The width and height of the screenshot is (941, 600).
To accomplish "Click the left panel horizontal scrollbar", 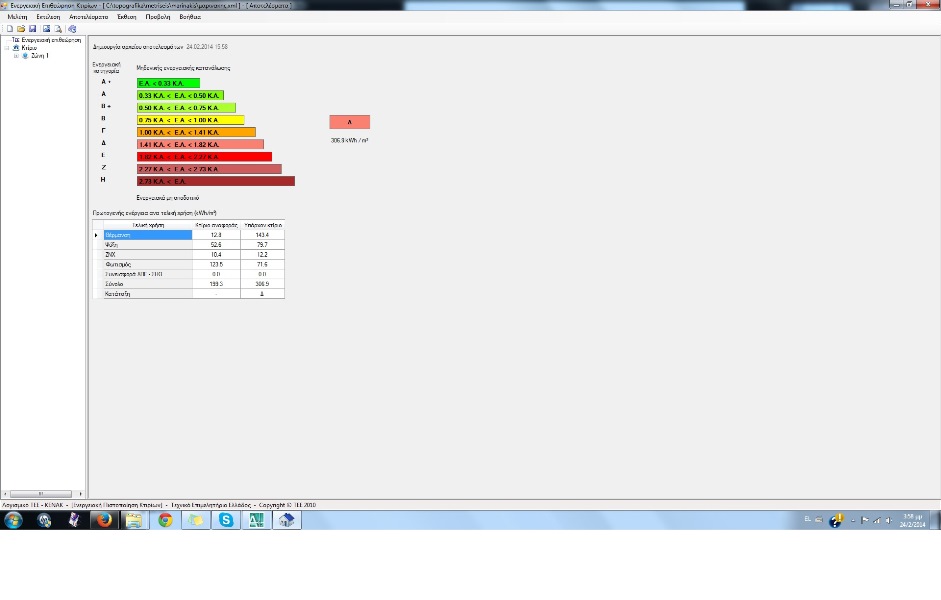I will point(42,494).
